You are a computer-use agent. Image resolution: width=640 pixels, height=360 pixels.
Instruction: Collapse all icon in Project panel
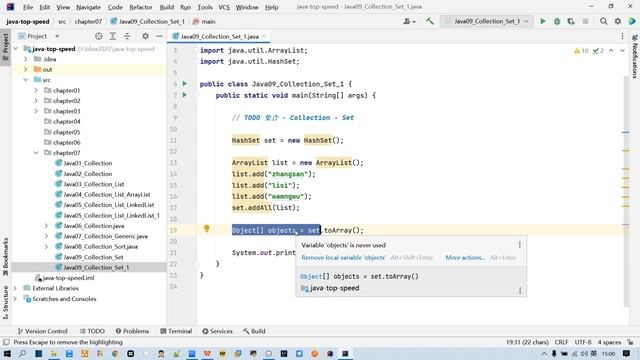click(127, 36)
